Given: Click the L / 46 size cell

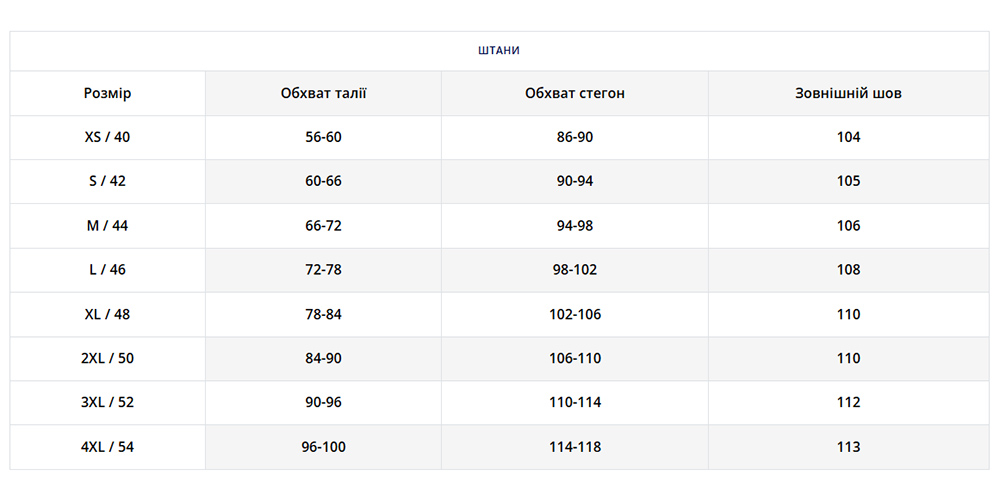Looking at the screenshot, I should 107,269.
